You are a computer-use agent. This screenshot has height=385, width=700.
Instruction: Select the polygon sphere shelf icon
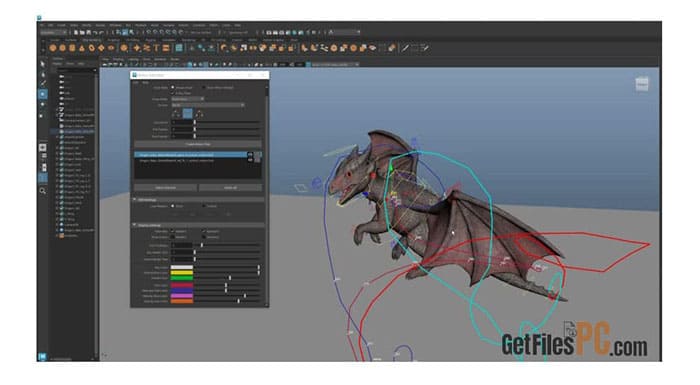point(53,48)
